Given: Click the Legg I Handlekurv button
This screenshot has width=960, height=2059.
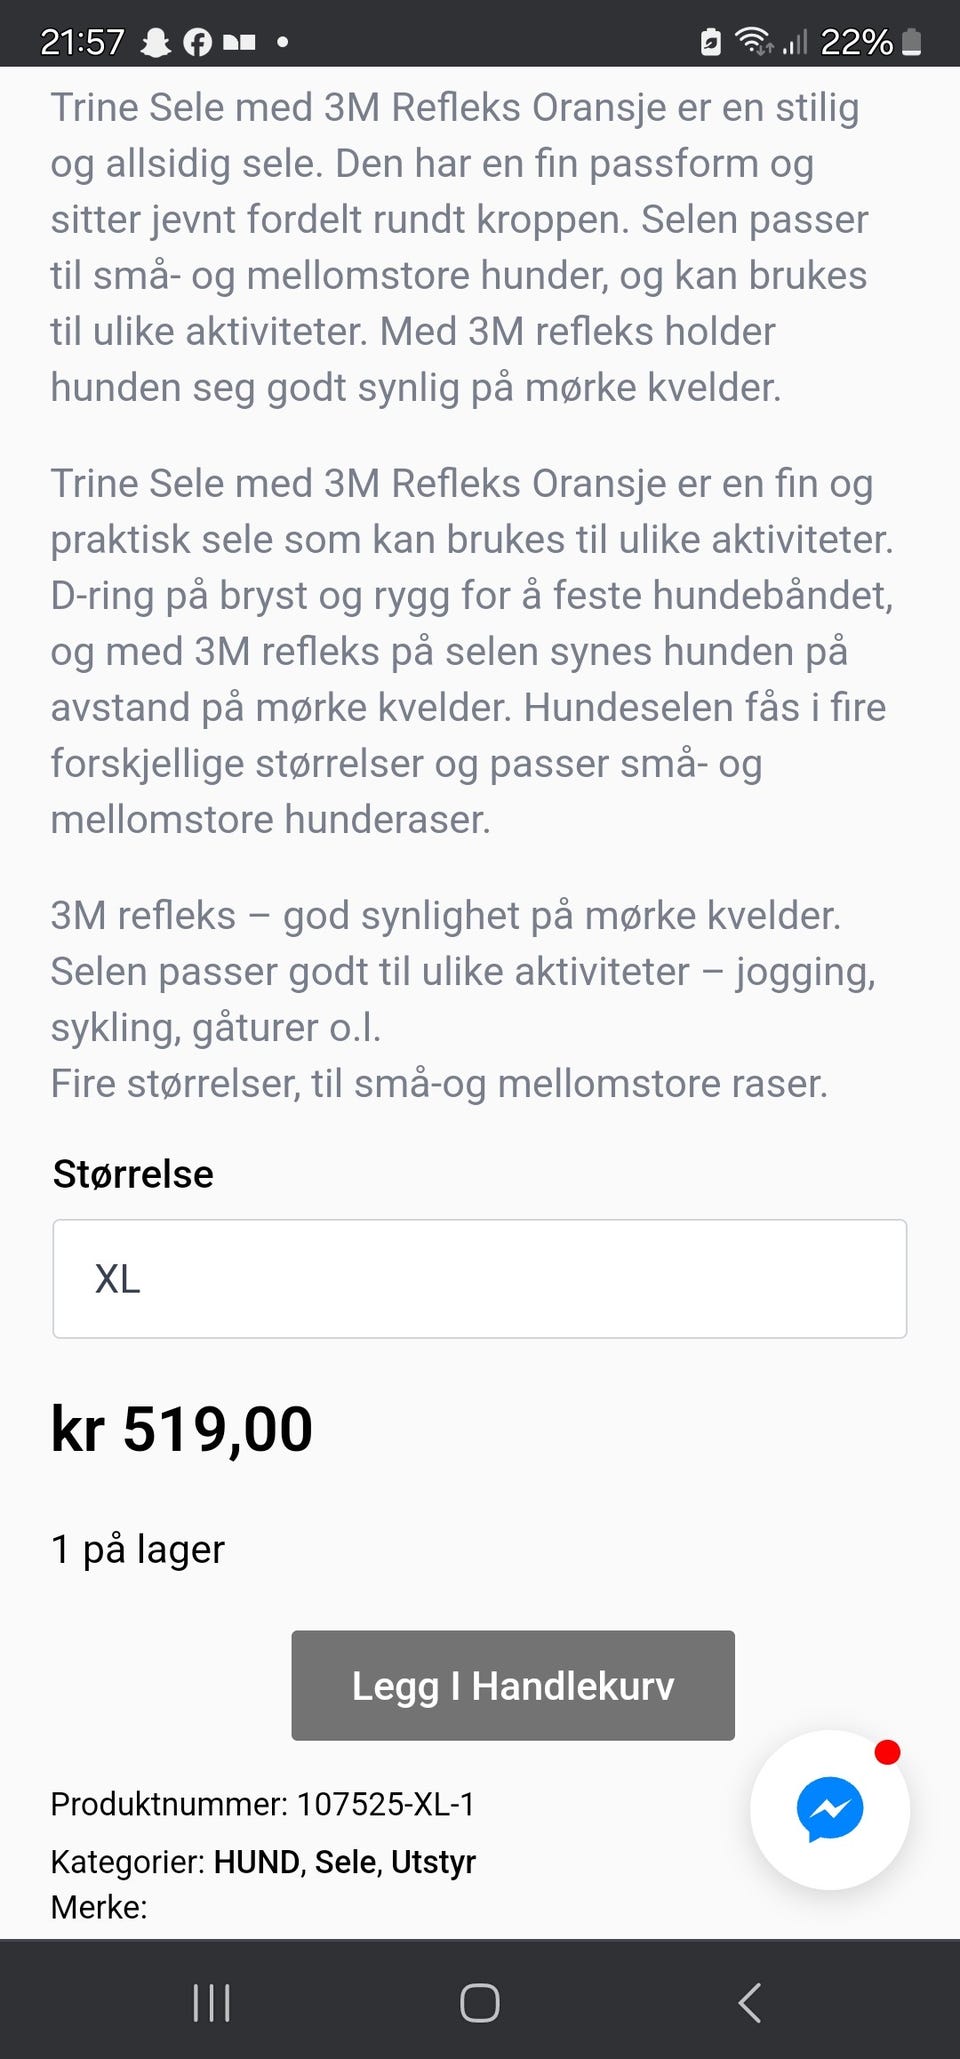Looking at the screenshot, I should pyautogui.click(x=513, y=1685).
